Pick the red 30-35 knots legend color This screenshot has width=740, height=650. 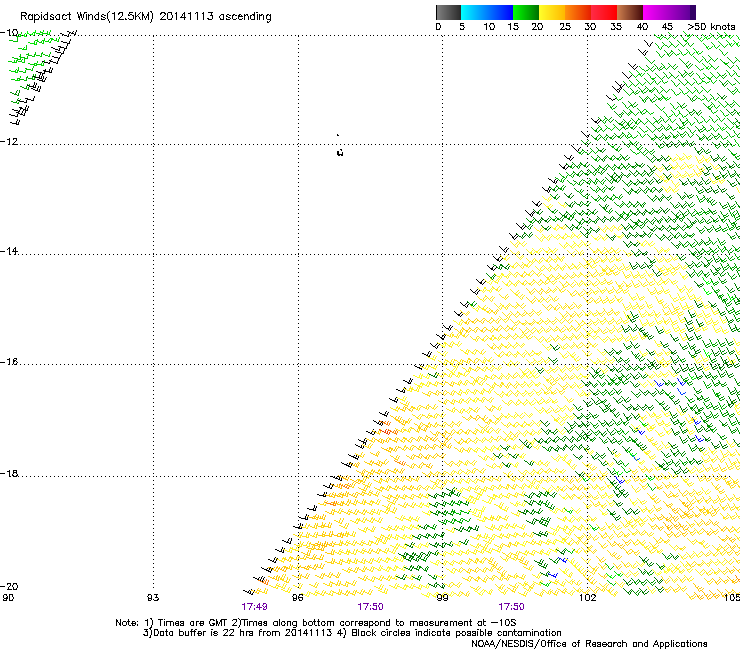click(x=604, y=12)
